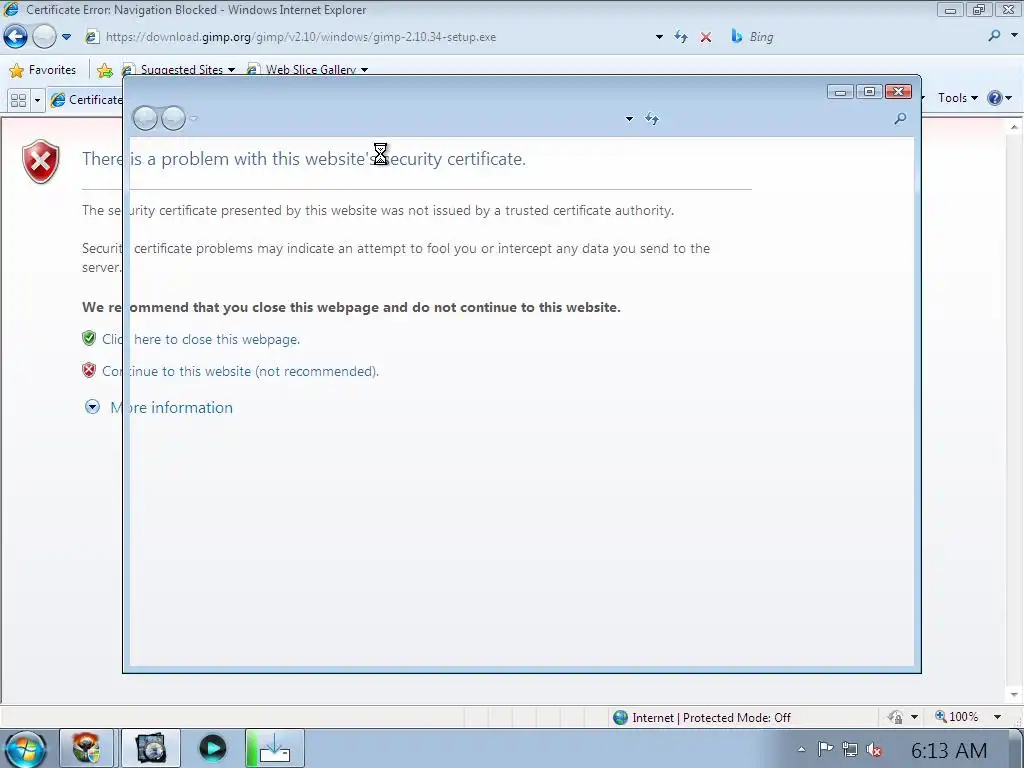Click the muted volume tray icon
The height and width of the screenshot is (768, 1024).
point(874,750)
